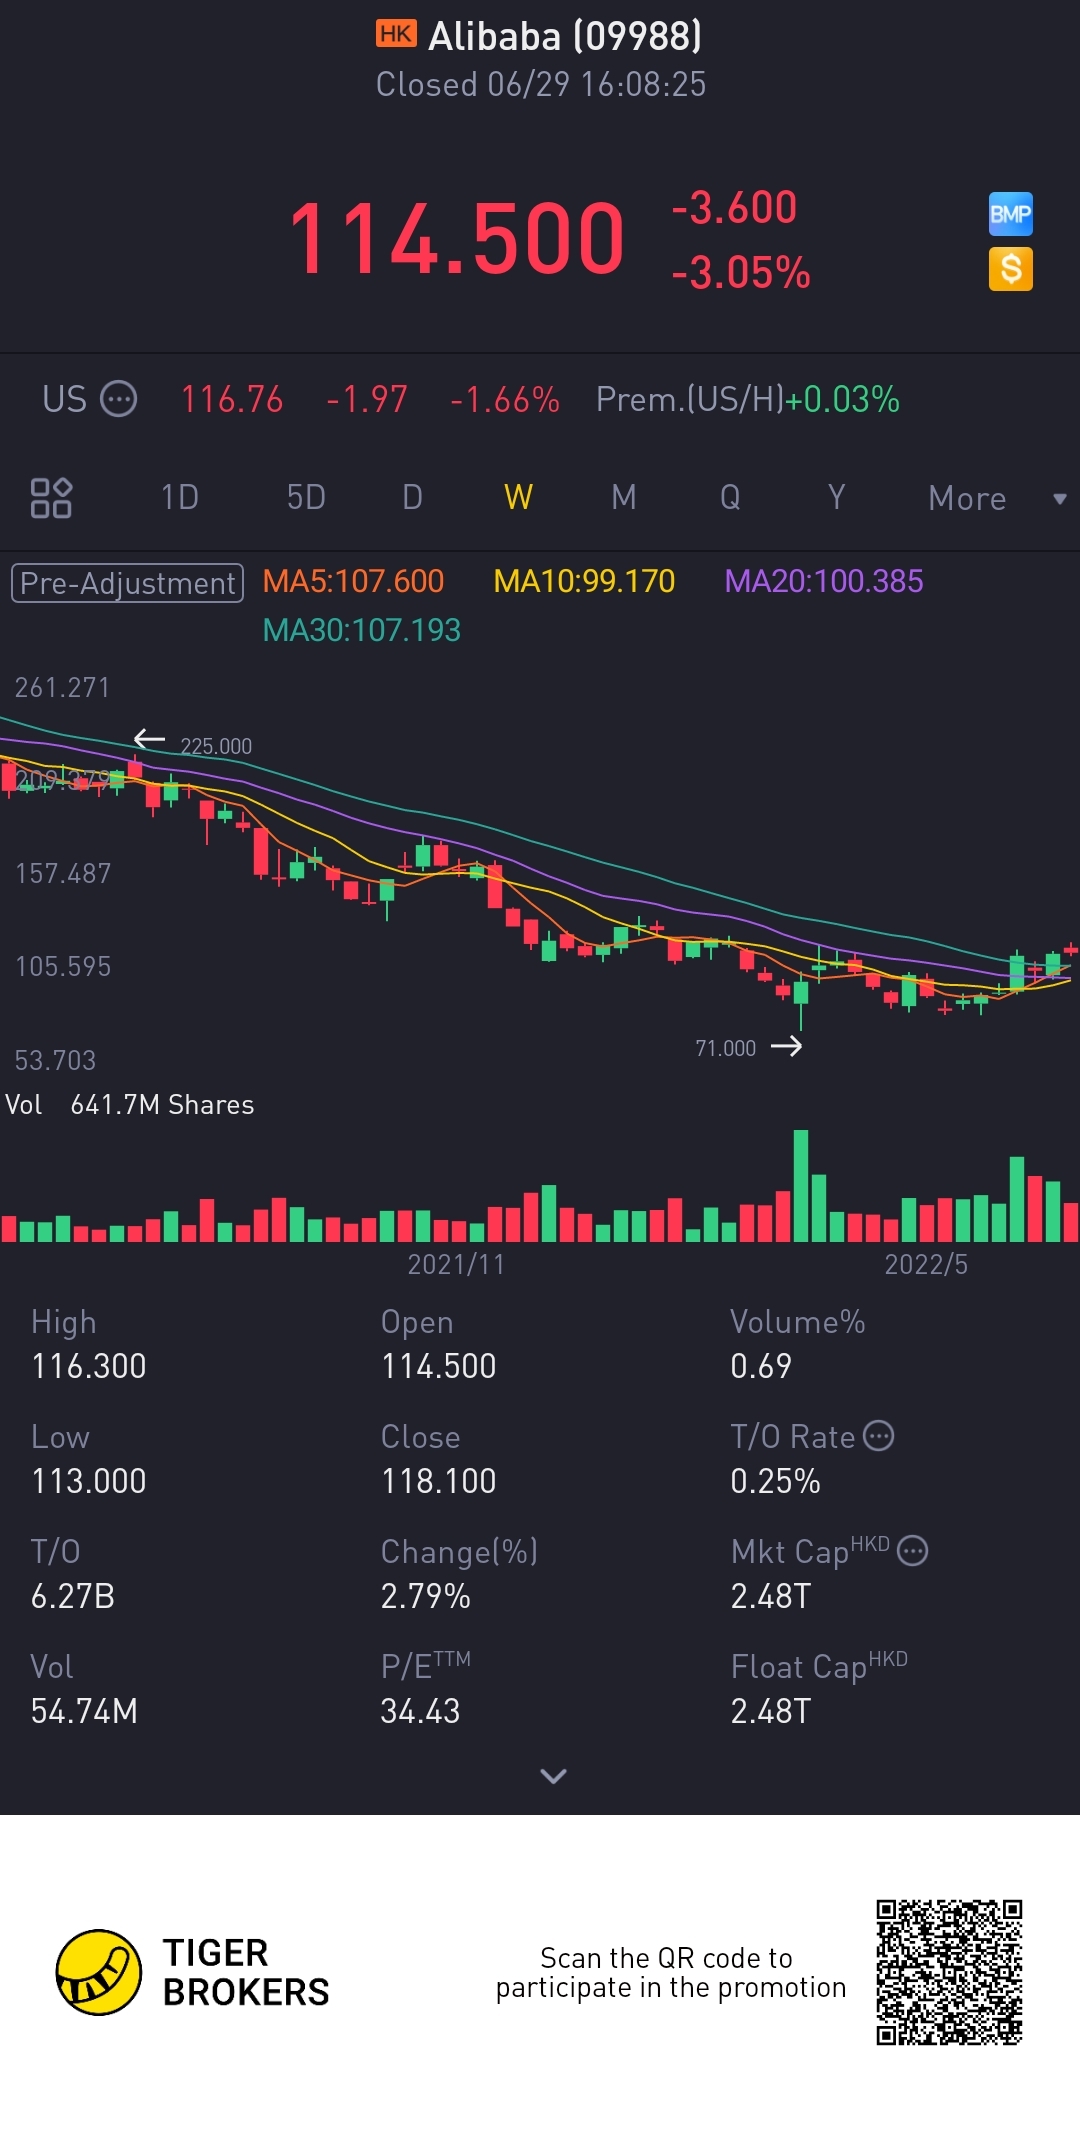This screenshot has height=2131, width=1080.
Task: Switch to the 1D chart tab
Action: coord(180,497)
